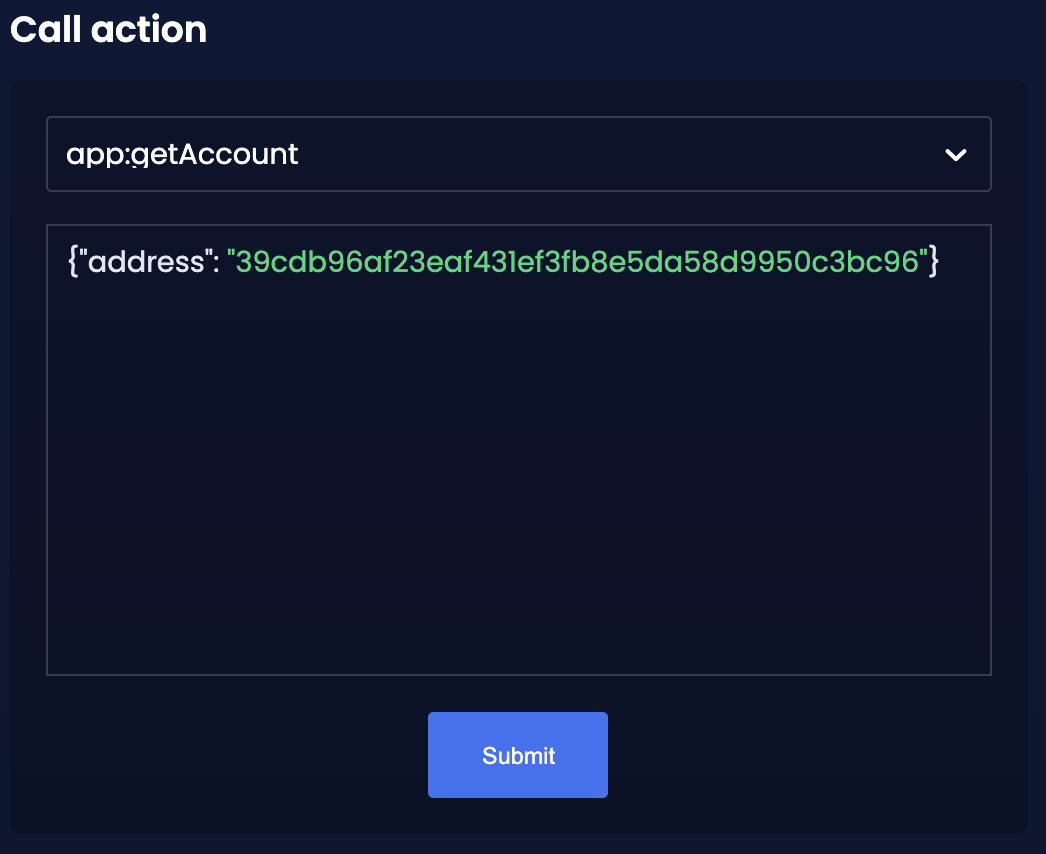Click the dropdown chevron arrow icon
Viewport: 1046px width, 854px height.
[956, 155]
